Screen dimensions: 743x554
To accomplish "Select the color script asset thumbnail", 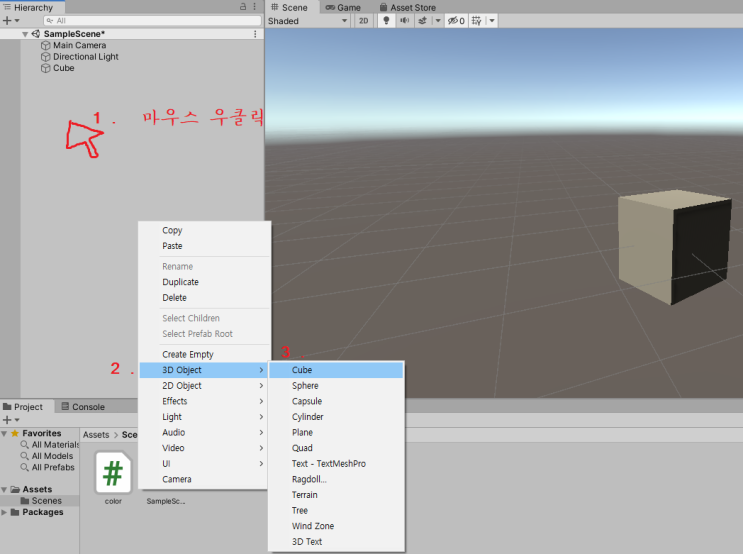I will 113,473.
